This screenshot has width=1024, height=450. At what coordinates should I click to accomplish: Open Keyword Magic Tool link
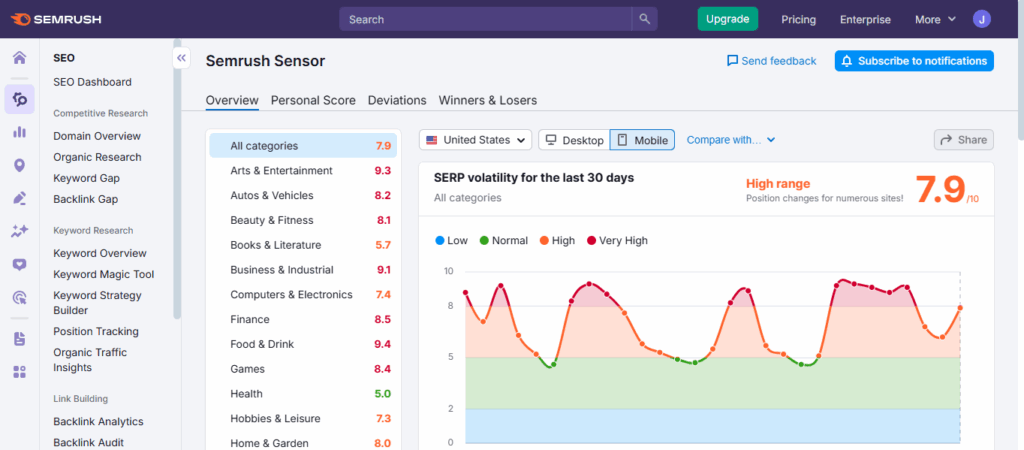(104, 274)
